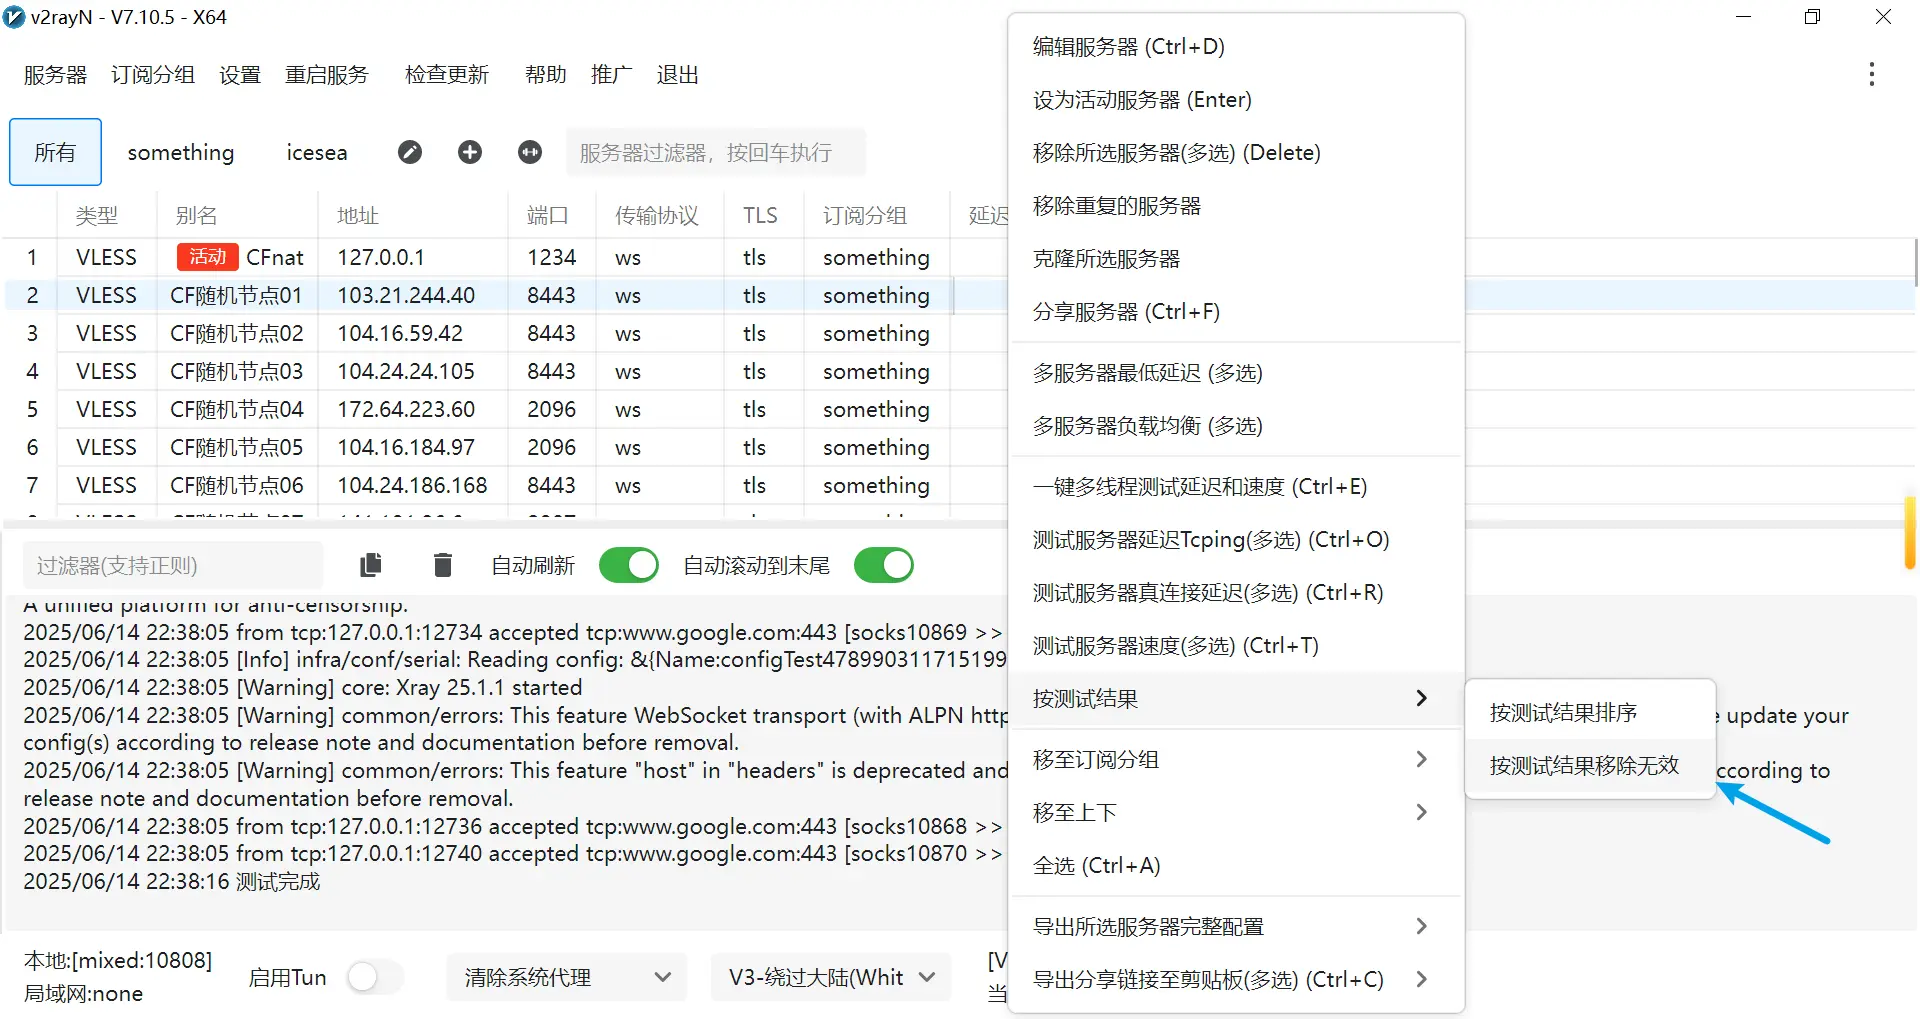1920x1019 pixels.
Task: Select the 所有 tab
Action: click(55, 152)
